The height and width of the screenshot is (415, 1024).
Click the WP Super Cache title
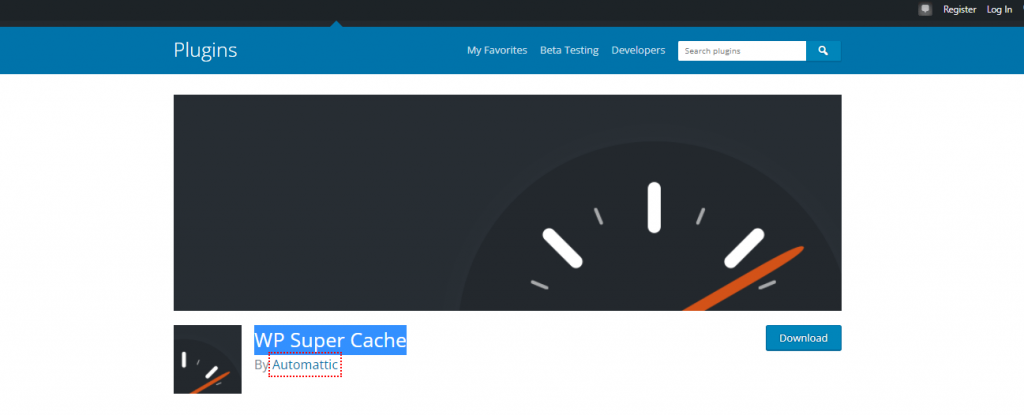pos(330,340)
